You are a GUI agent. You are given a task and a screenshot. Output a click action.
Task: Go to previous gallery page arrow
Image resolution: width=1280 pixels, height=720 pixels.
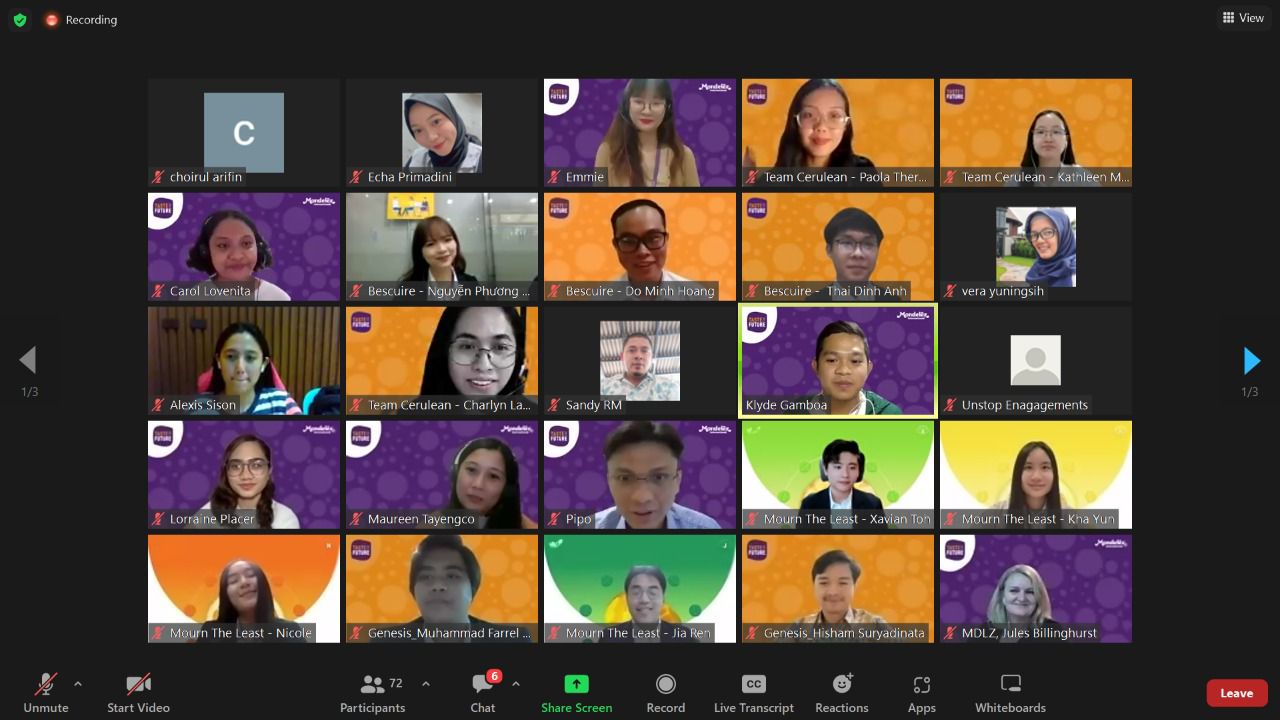tap(28, 361)
